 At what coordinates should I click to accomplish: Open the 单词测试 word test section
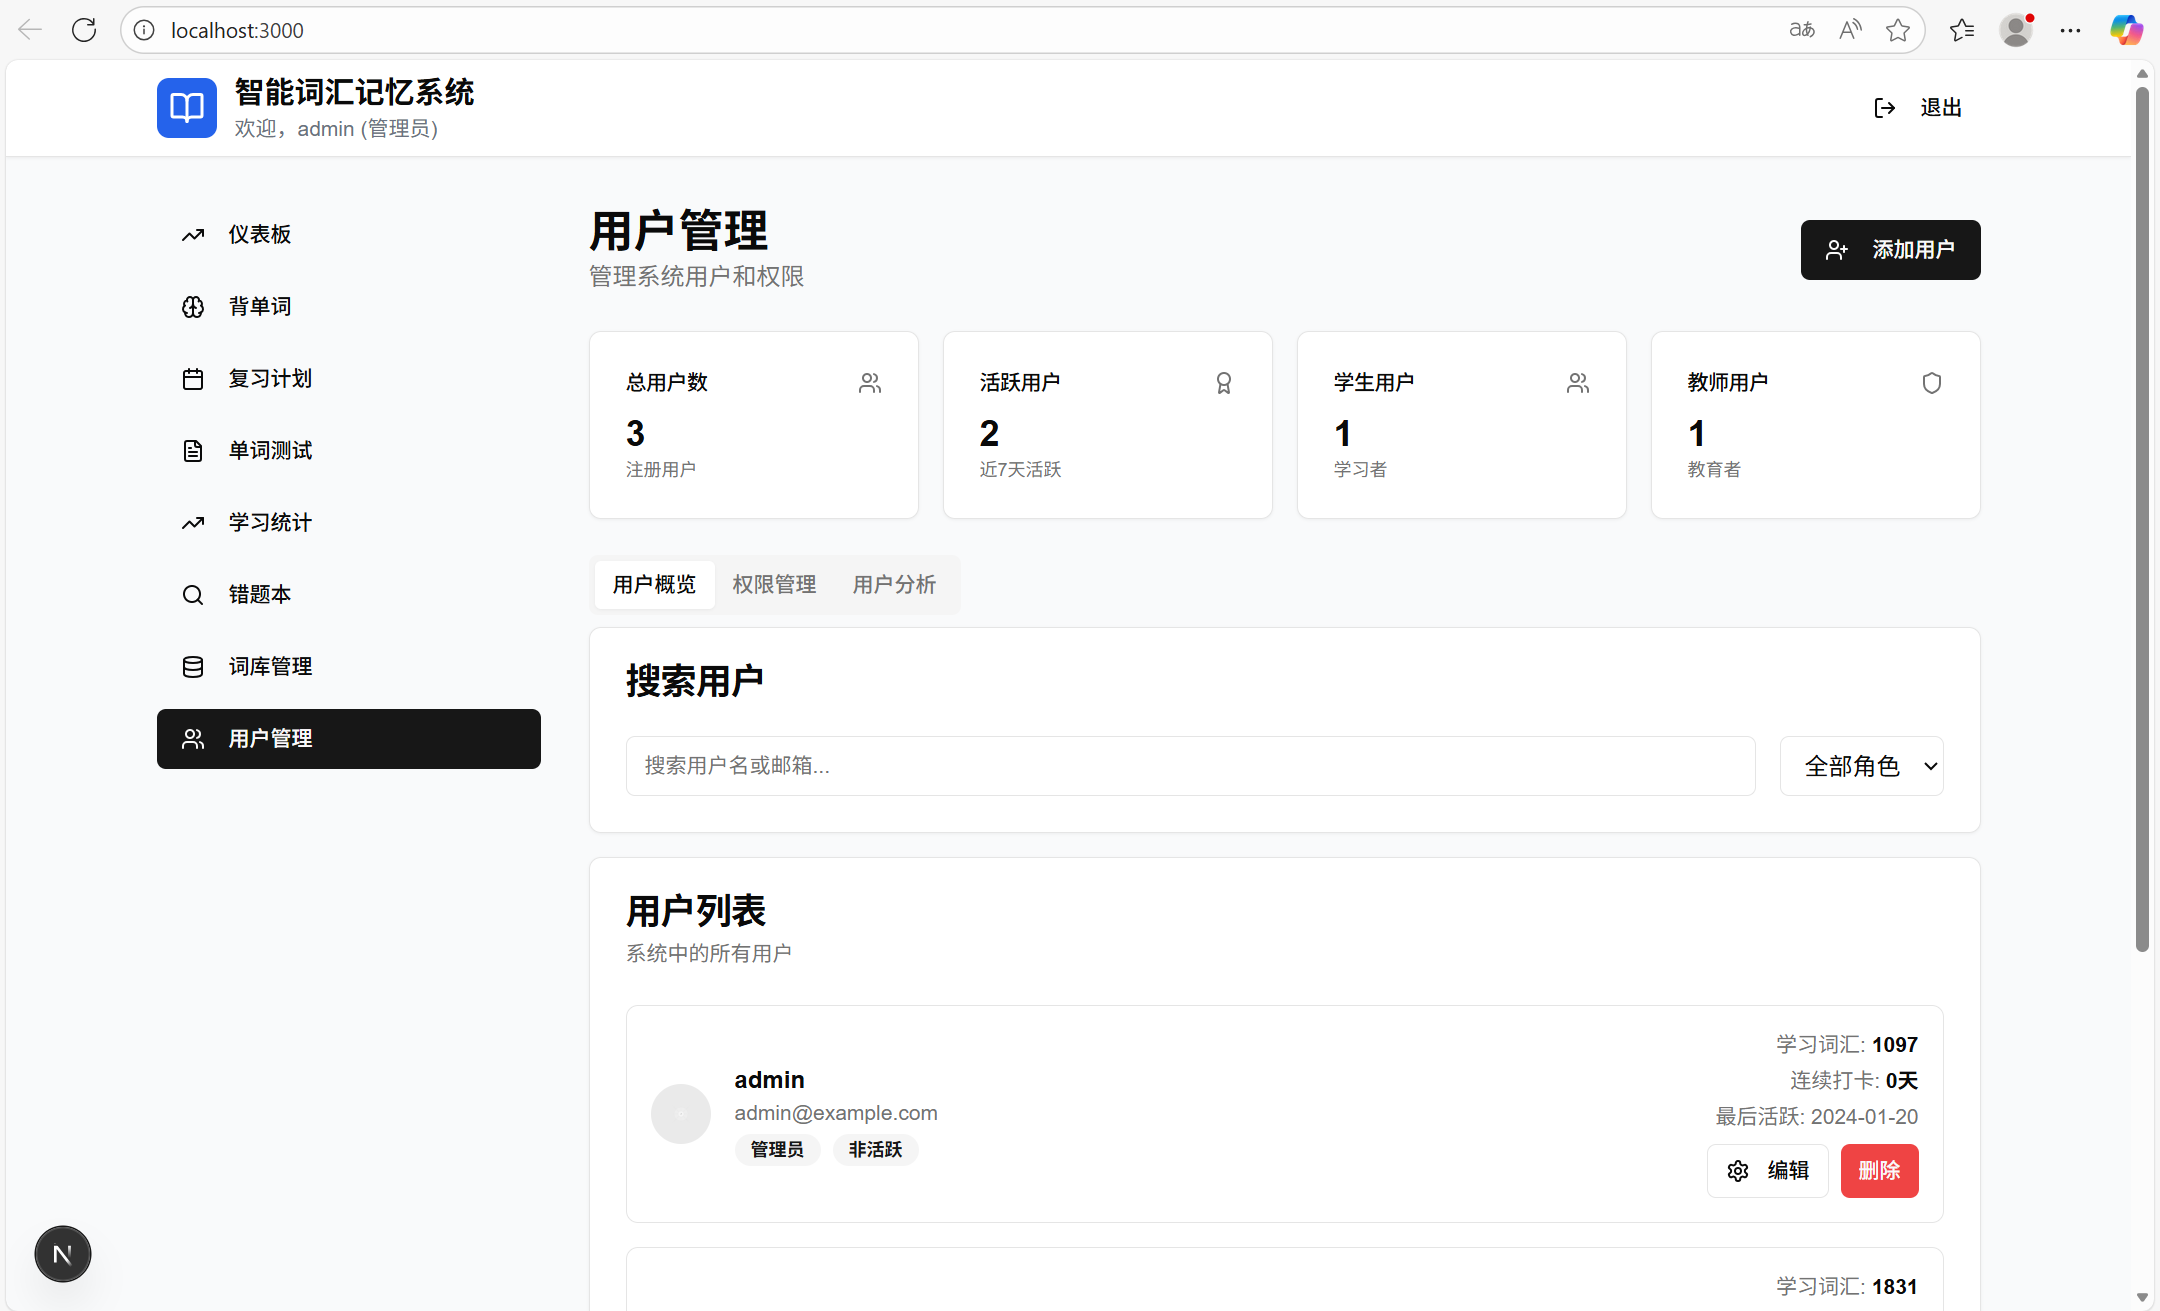[270, 450]
